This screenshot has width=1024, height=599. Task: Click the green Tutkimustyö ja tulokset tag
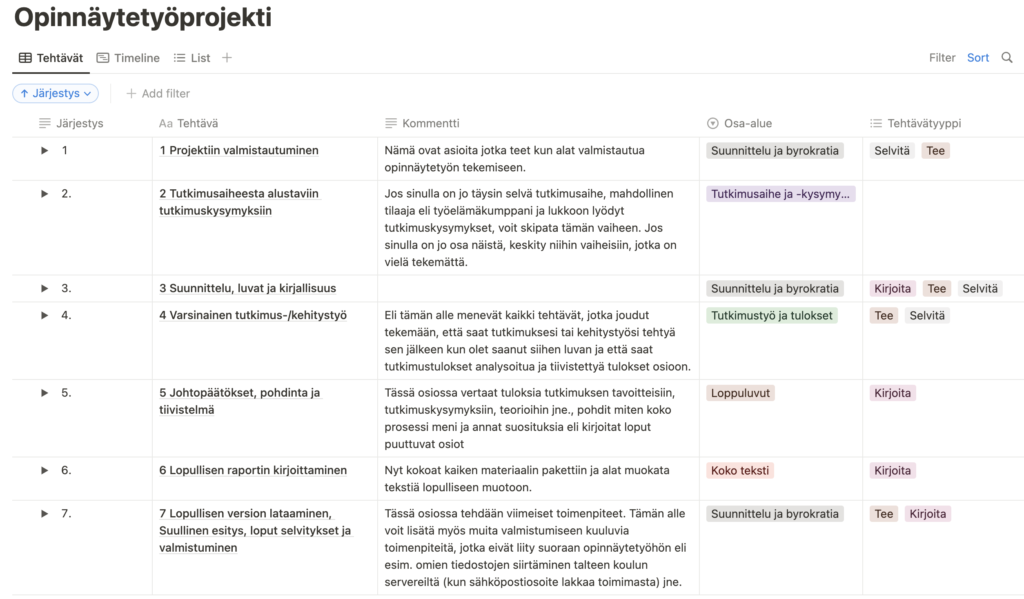tap(772, 316)
